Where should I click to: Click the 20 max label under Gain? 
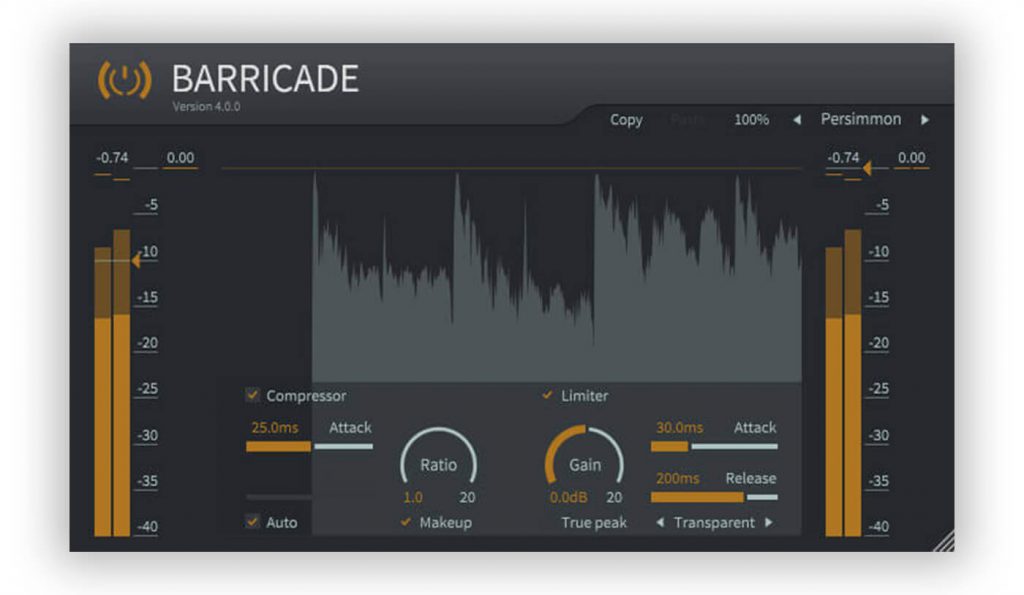[x=614, y=498]
